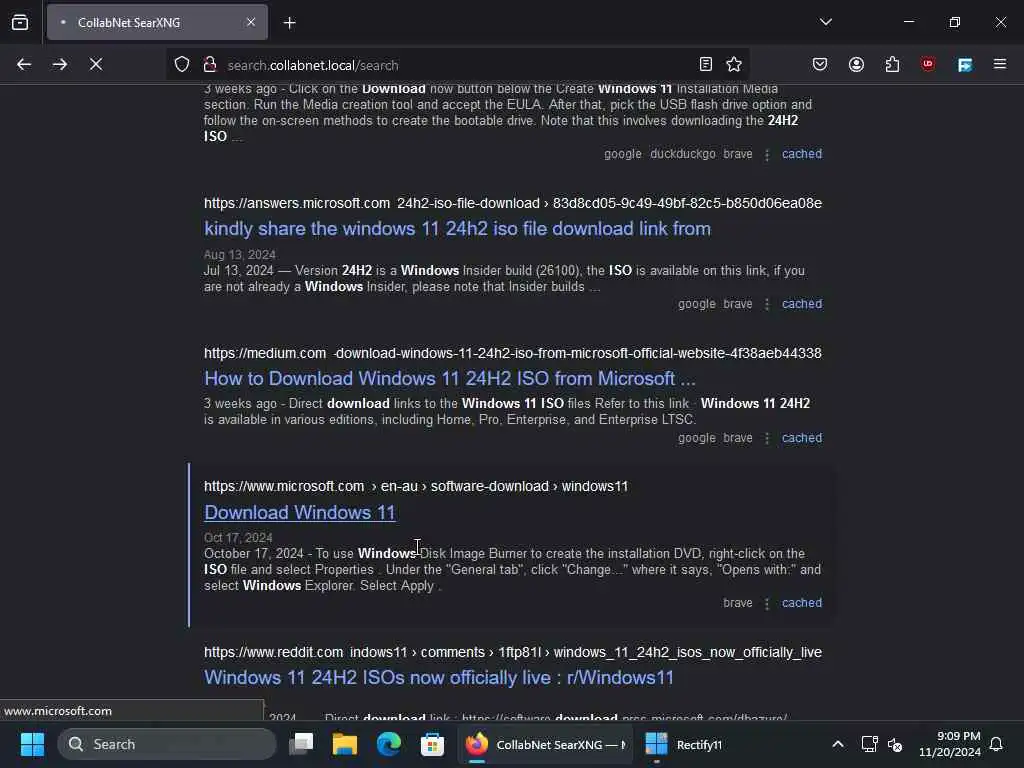Switch to Firefox CollabNet SearXNG taskbar button
Image resolution: width=1024 pixels, height=768 pixels.
tap(545, 744)
